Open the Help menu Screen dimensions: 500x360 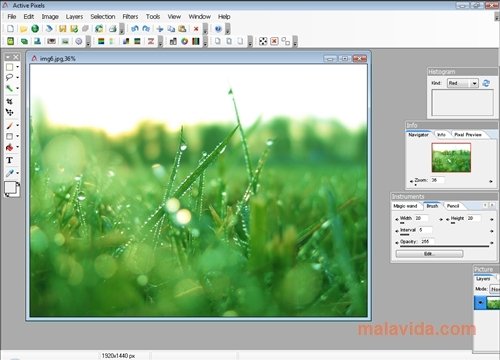224,17
